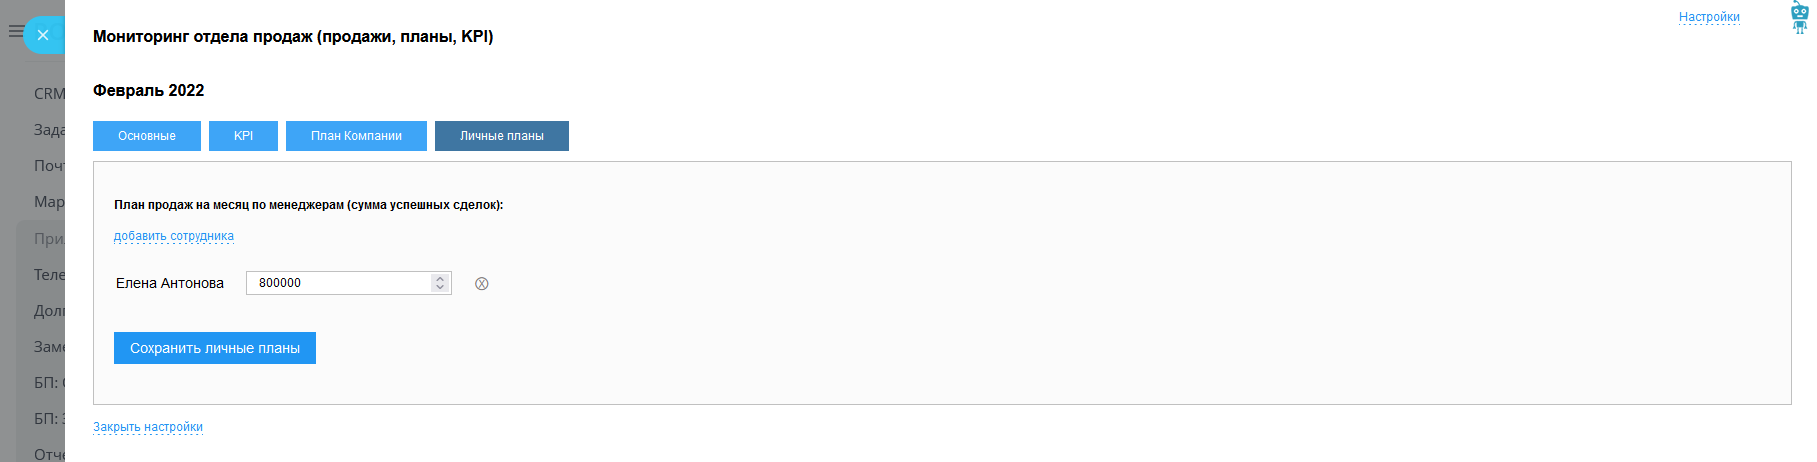Go to the Личные планы tab
This screenshot has height=462, width=1817.
[x=502, y=136]
